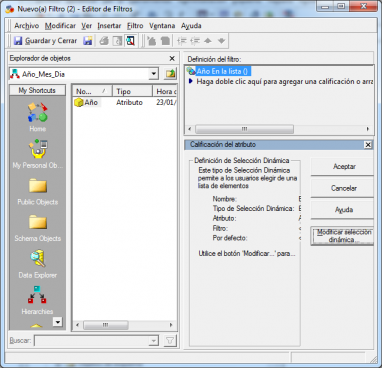Click the move down arrow toolbar icon
Viewport: 382px width, 368px height.
tap(221, 41)
